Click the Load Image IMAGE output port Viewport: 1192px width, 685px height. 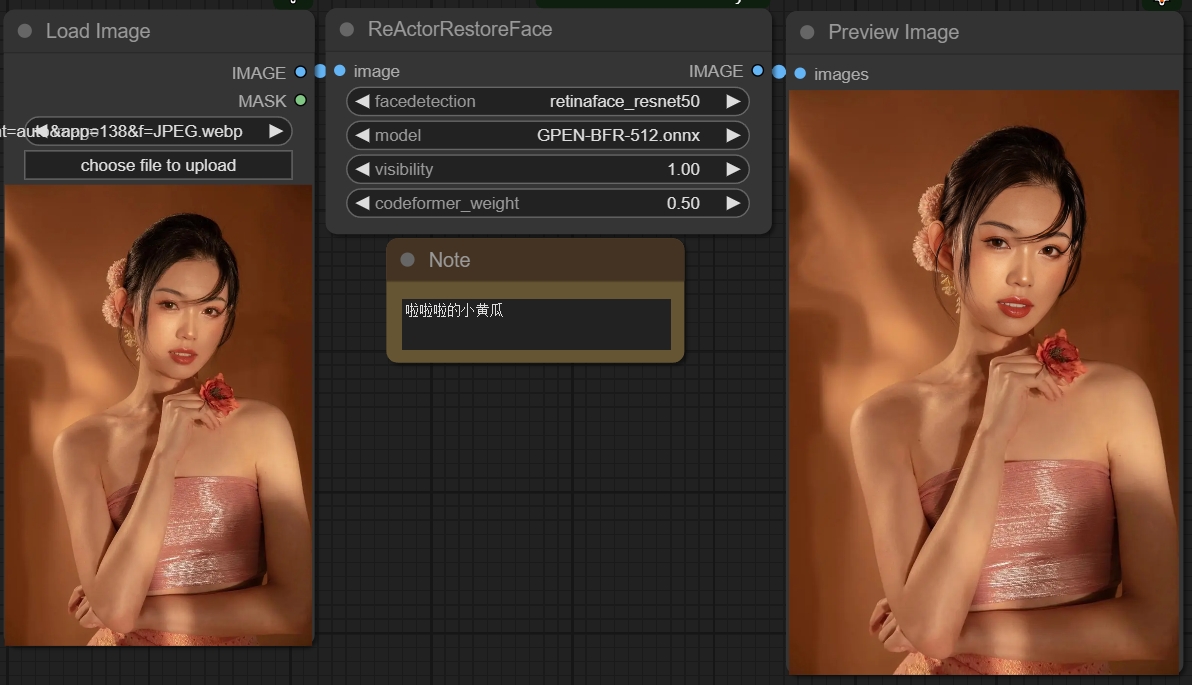tap(300, 72)
